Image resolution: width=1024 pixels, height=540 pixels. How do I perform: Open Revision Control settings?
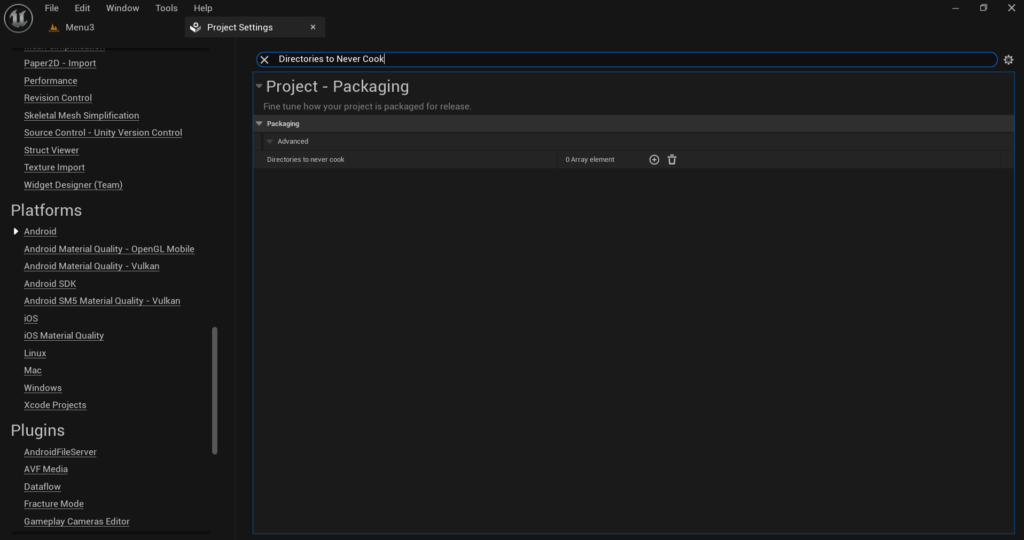58,98
